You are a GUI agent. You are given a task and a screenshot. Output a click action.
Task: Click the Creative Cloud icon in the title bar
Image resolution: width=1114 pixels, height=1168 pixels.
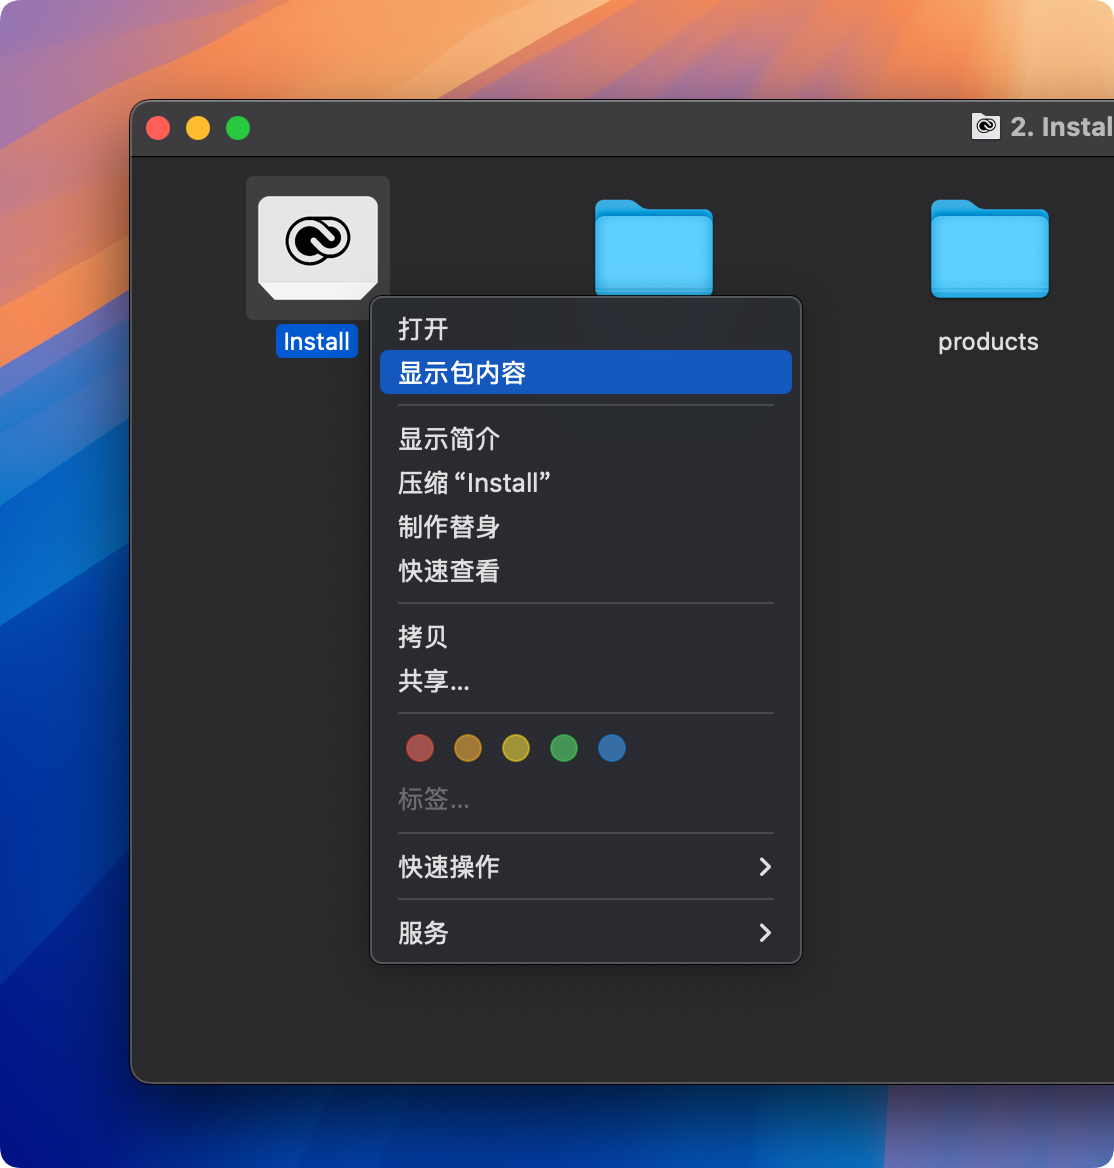985,127
